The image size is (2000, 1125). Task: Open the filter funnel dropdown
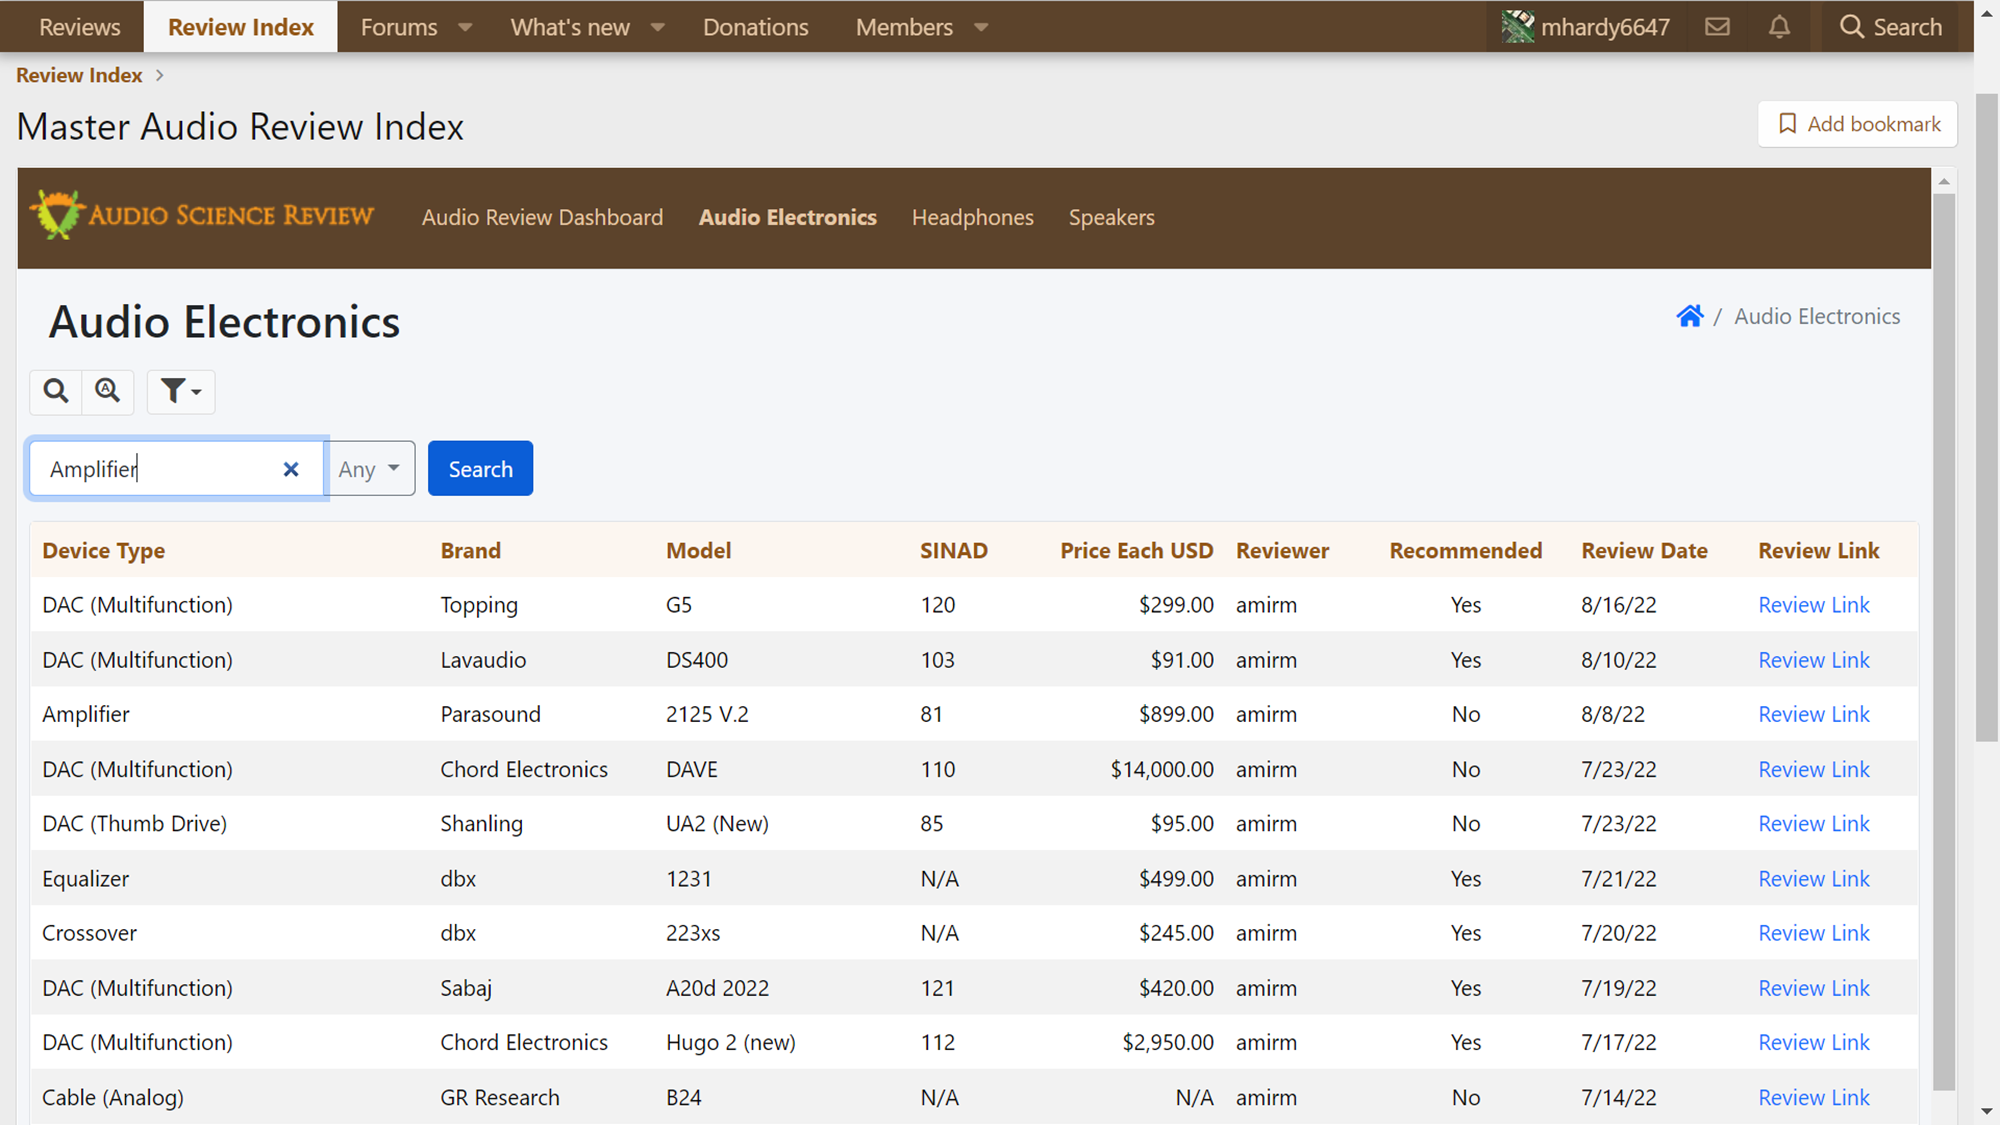[181, 391]
